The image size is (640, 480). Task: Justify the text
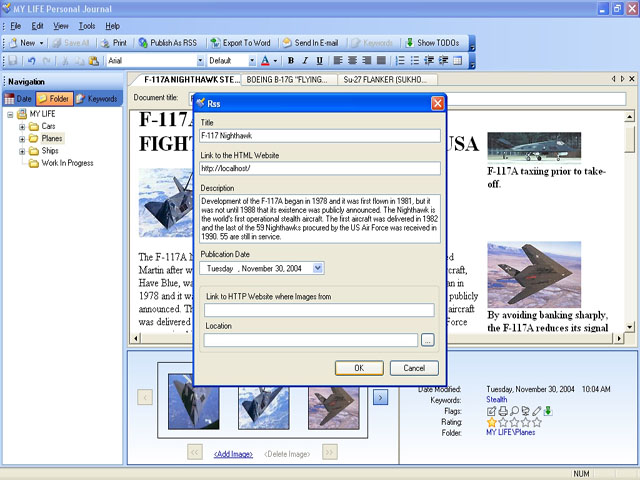[x=381, y=61]
